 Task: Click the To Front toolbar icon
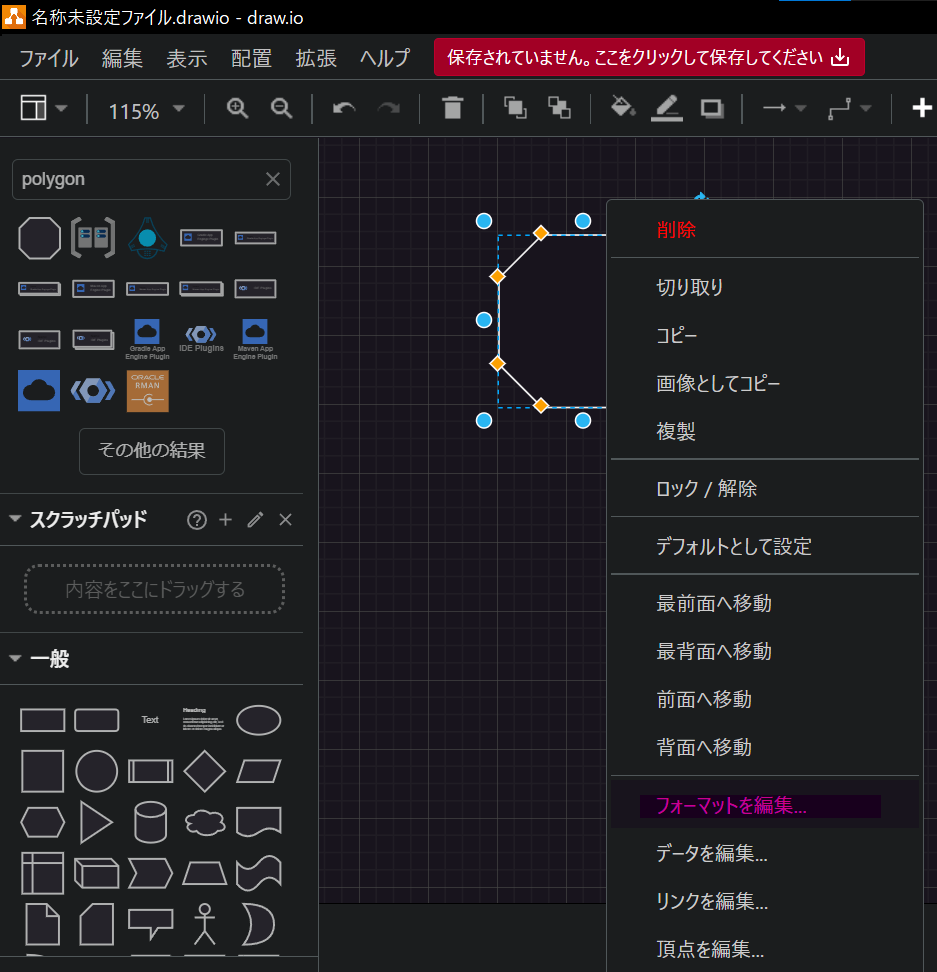tap(515, 108)
